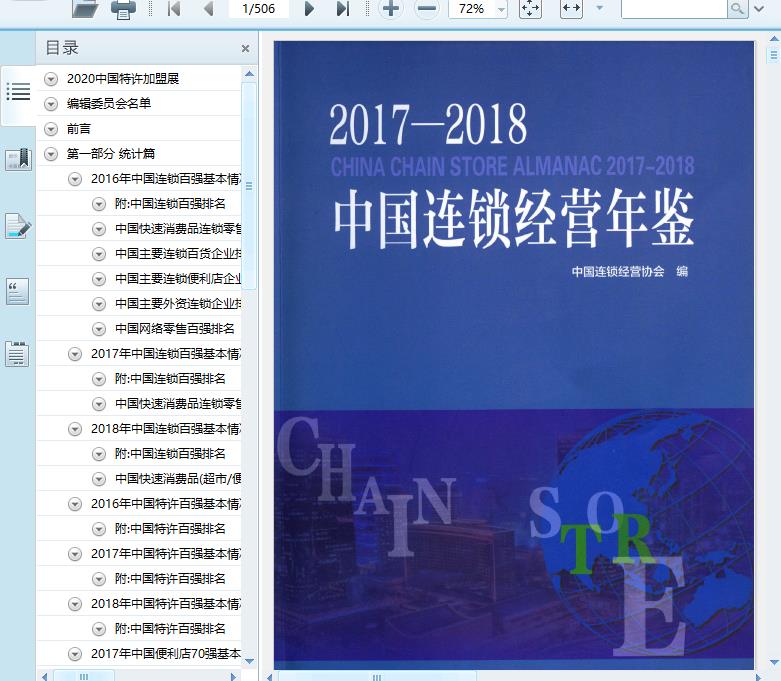Collapse the 2016年中国特许百强基本情 node

tap(75, 504)
